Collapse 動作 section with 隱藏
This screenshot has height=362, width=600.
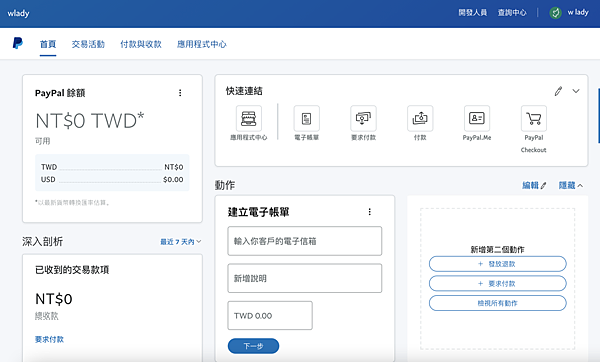(x=571, y=186)
